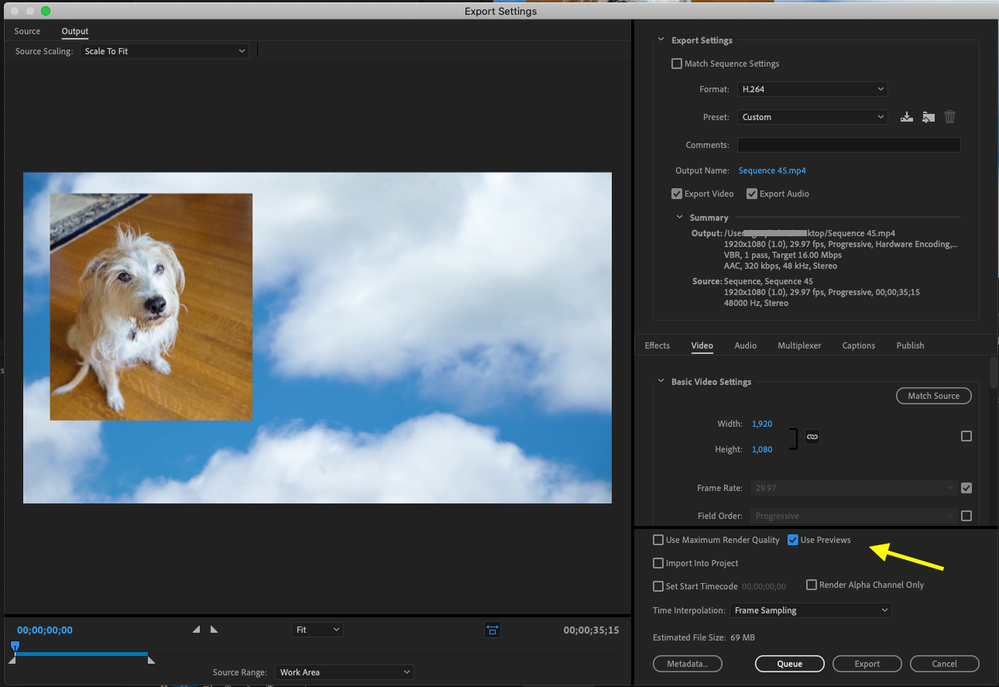The width and height of the screenshot is (999, 687).
Task: Save a new export preset
Action: (906, 117)
